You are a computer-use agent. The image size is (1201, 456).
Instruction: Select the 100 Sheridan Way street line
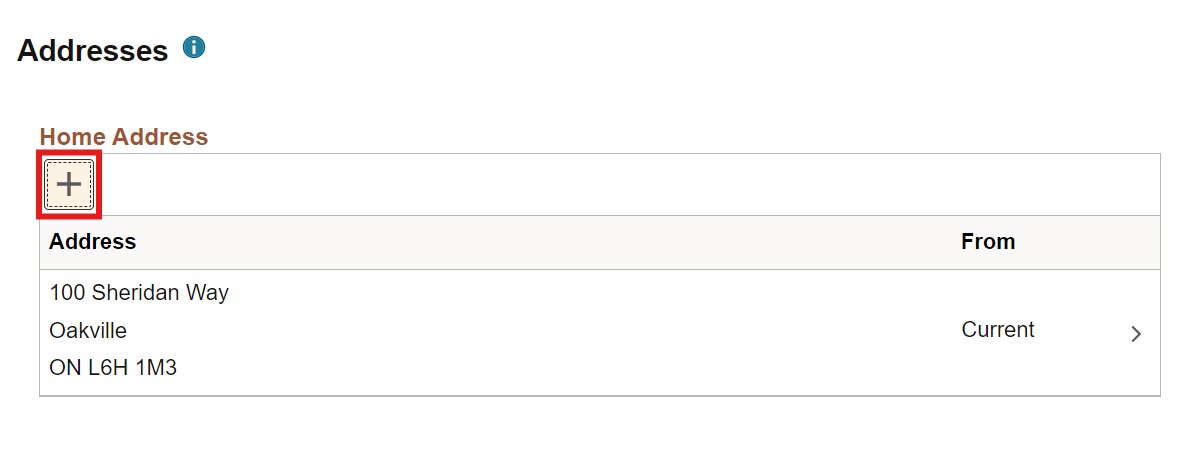[138, 293]
